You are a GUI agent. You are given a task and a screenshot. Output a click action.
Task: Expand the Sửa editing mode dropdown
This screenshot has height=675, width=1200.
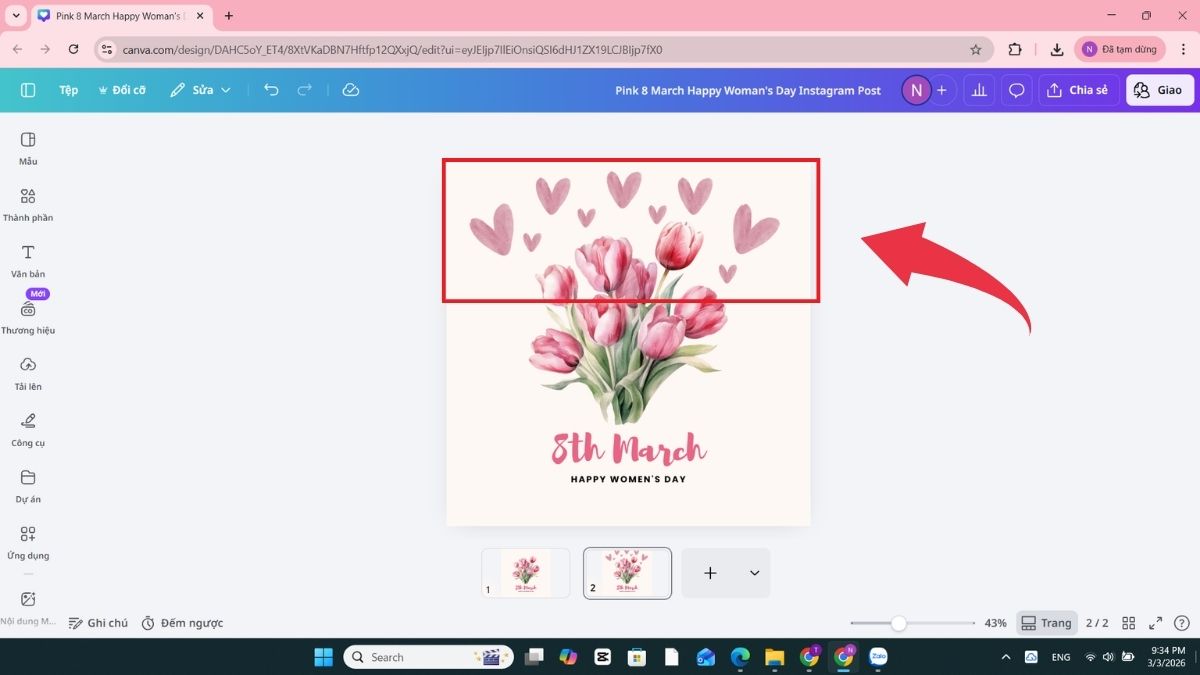click(x=201, y=90)
